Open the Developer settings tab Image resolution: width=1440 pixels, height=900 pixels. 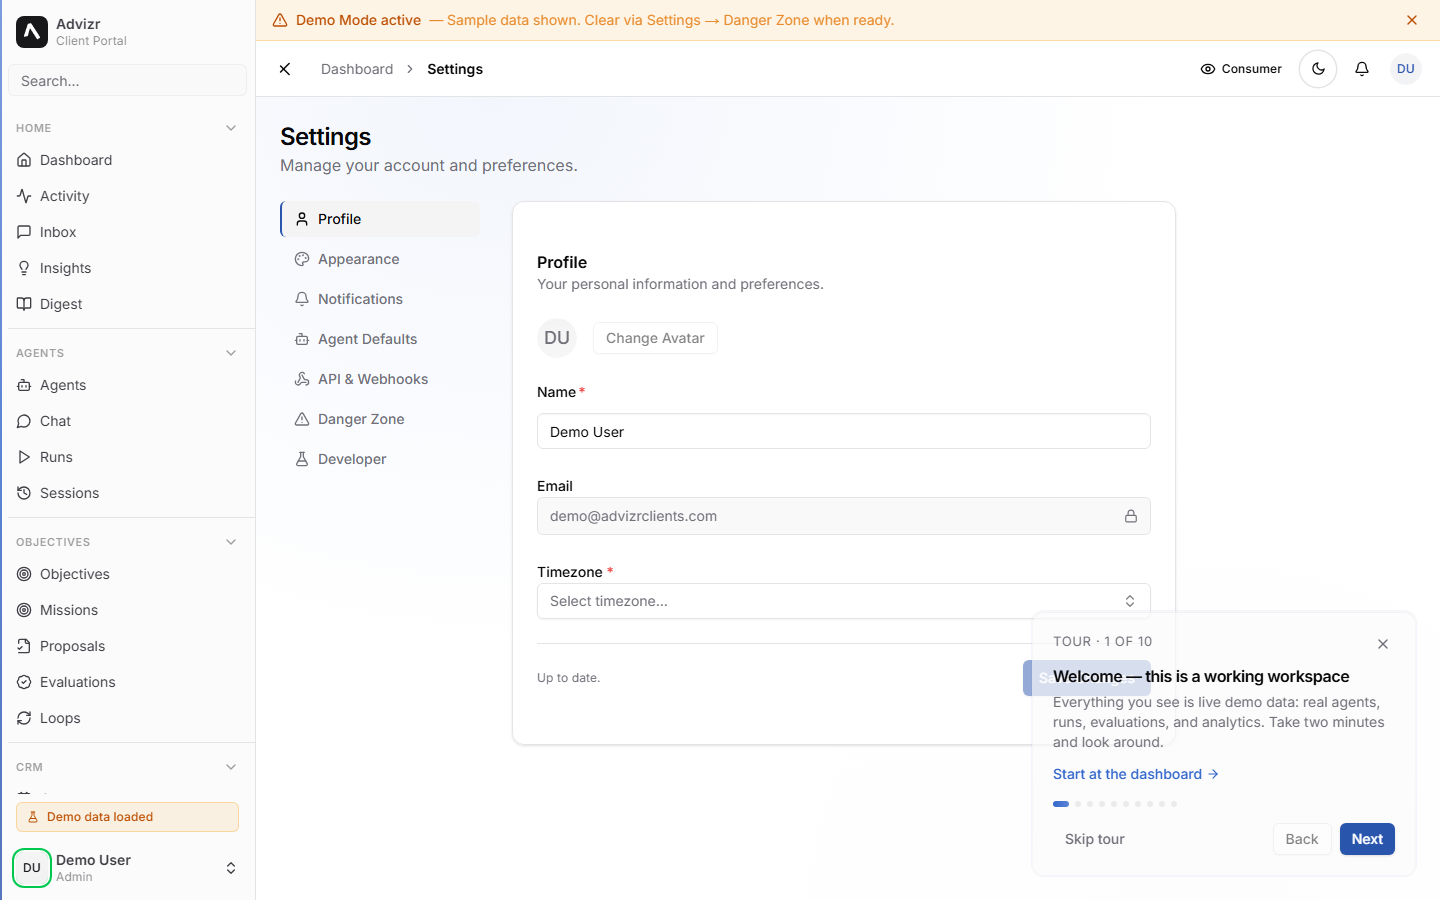point(380,459)
